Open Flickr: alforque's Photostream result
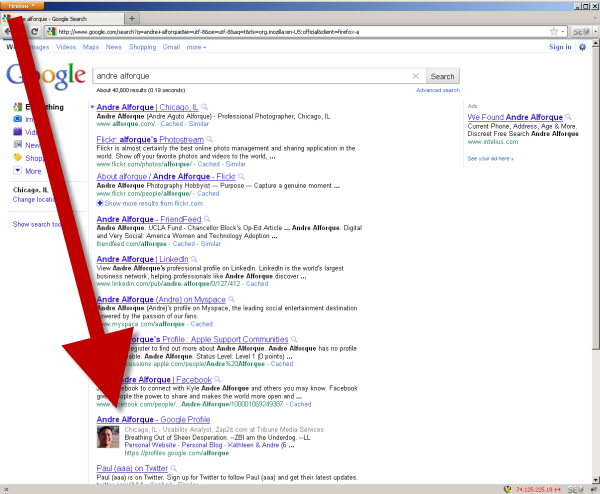Image resolution: width=600 pixels, height=494 pixels. pyautogui.click(x=150, y=140)
